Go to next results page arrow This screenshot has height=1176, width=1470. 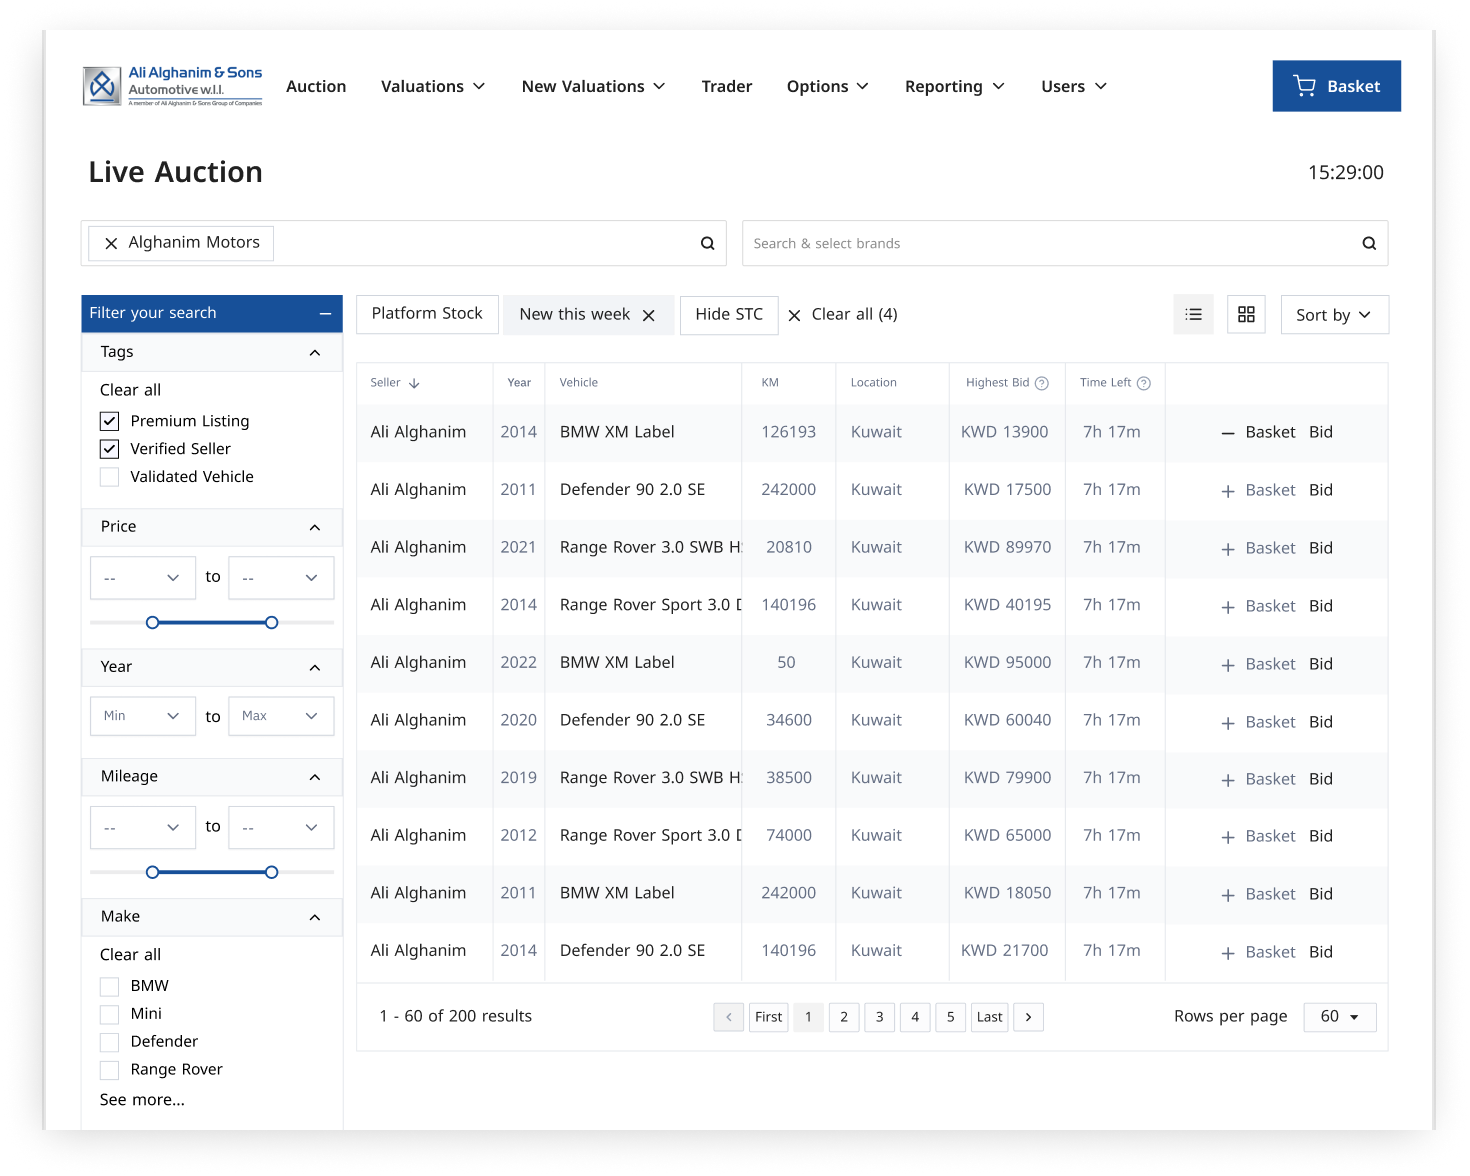pyautogui.click(x=1028, y=1017)
